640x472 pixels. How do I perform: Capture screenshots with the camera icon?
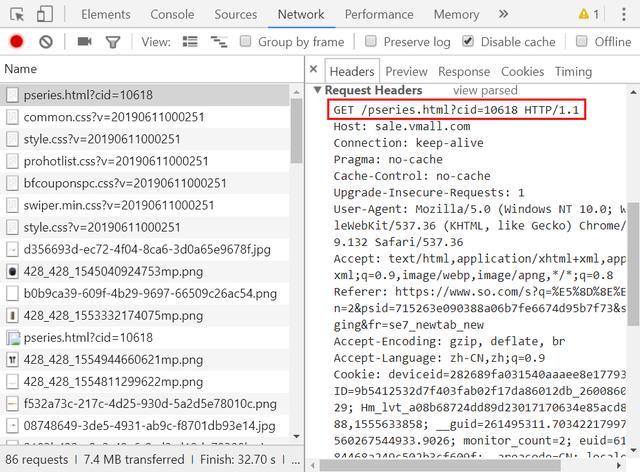coord(84,41)
